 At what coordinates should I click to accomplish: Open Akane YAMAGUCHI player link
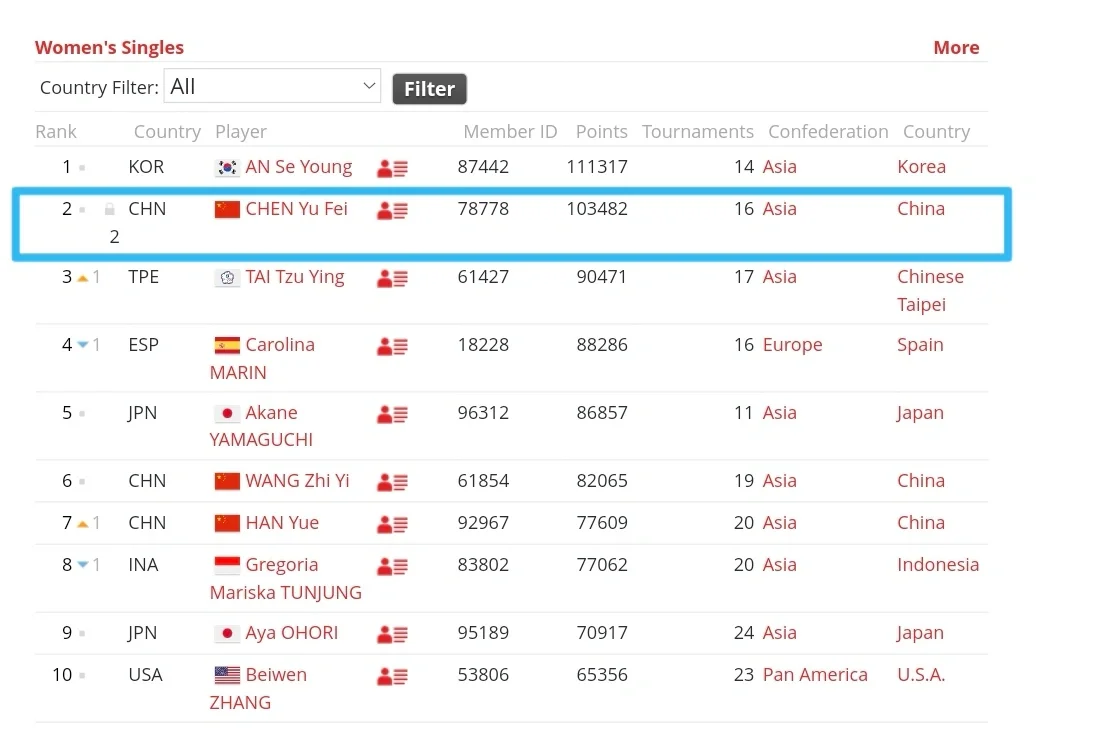point(261,426)
